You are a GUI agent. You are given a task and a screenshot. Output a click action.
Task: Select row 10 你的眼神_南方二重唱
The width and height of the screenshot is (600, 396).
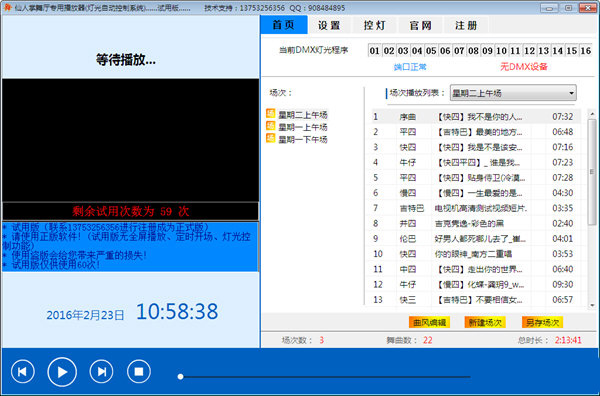tap(476, 254)
